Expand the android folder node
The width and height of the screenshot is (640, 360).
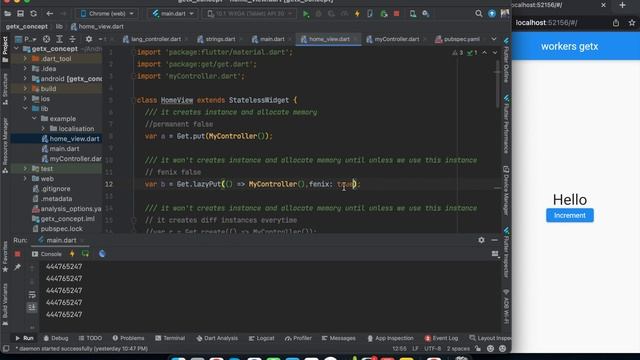25,79
